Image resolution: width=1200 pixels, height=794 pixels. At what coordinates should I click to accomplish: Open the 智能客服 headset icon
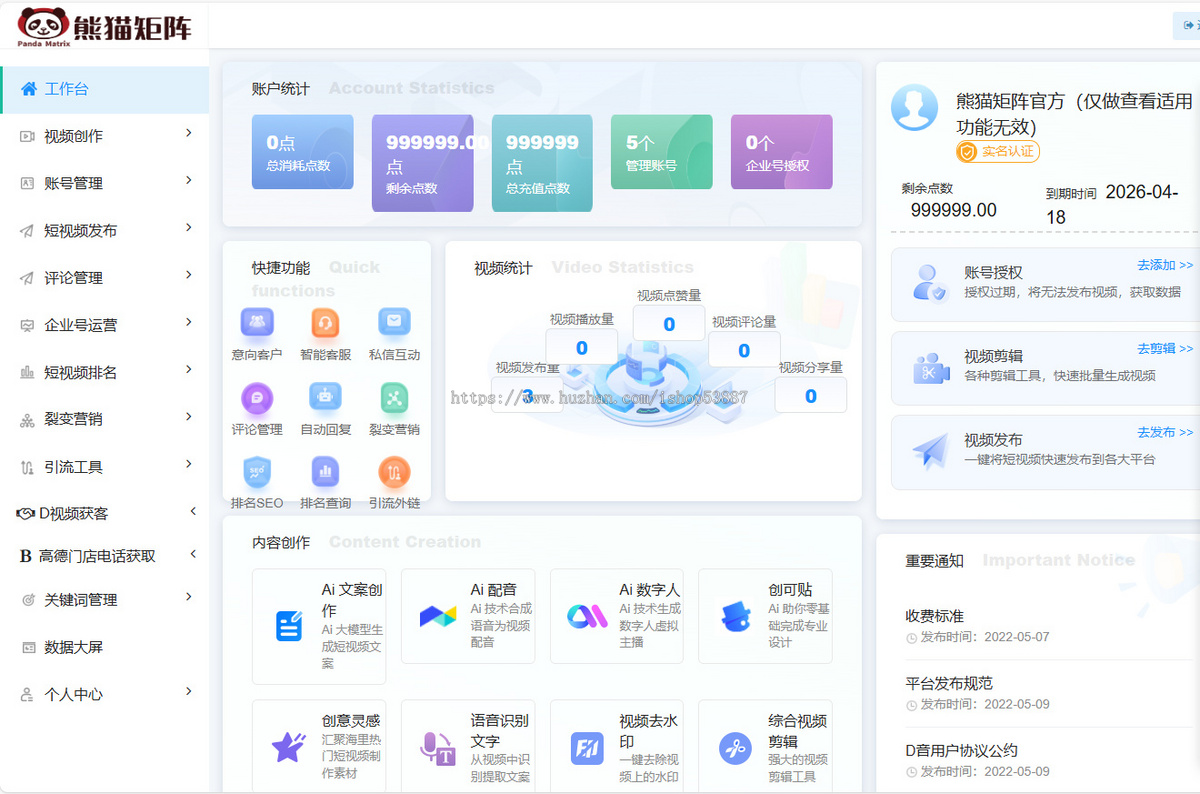325,323
